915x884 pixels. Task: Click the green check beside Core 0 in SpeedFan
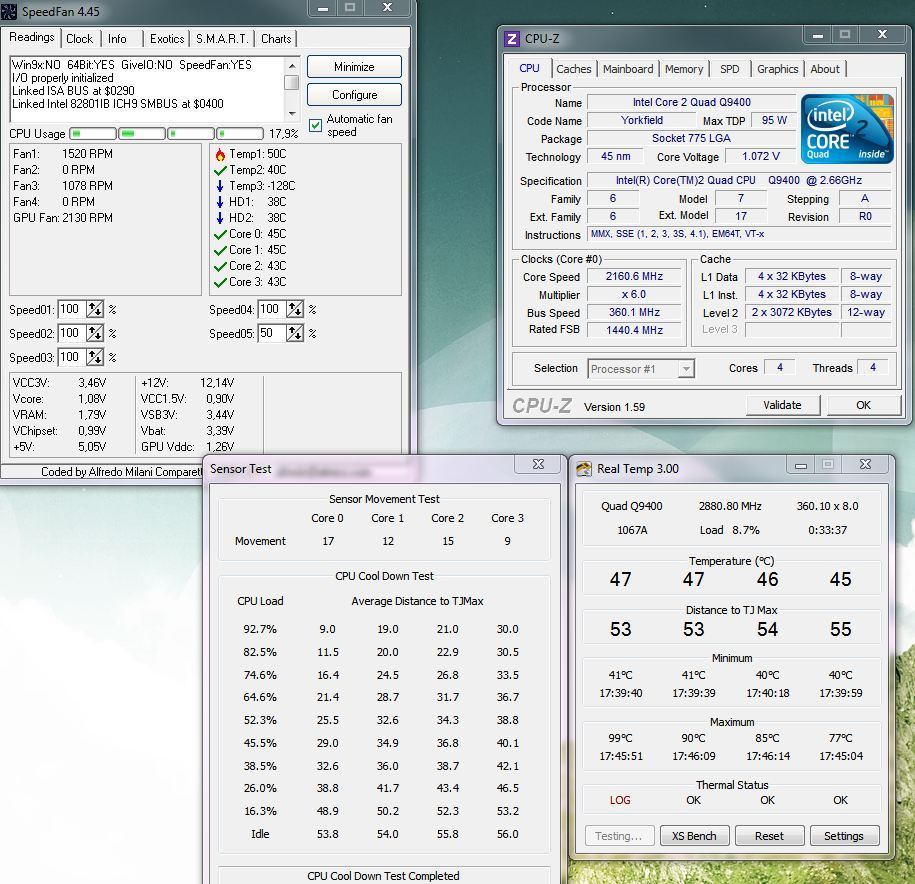pyautogui.click(x=220, y=235)
